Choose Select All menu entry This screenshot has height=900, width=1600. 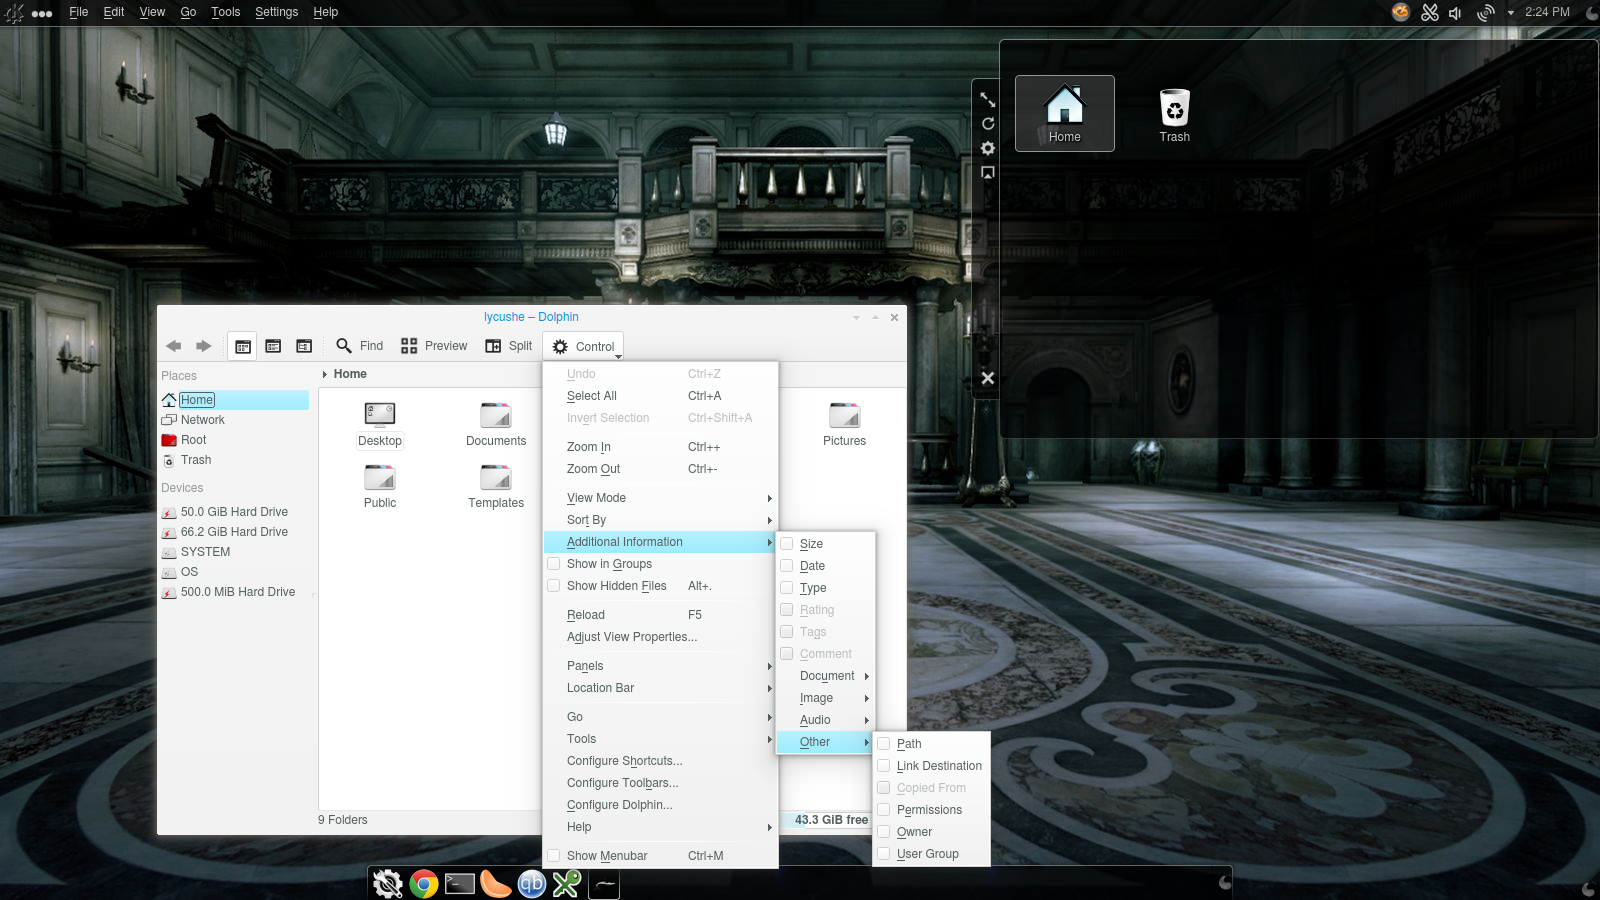coord(660,396)
